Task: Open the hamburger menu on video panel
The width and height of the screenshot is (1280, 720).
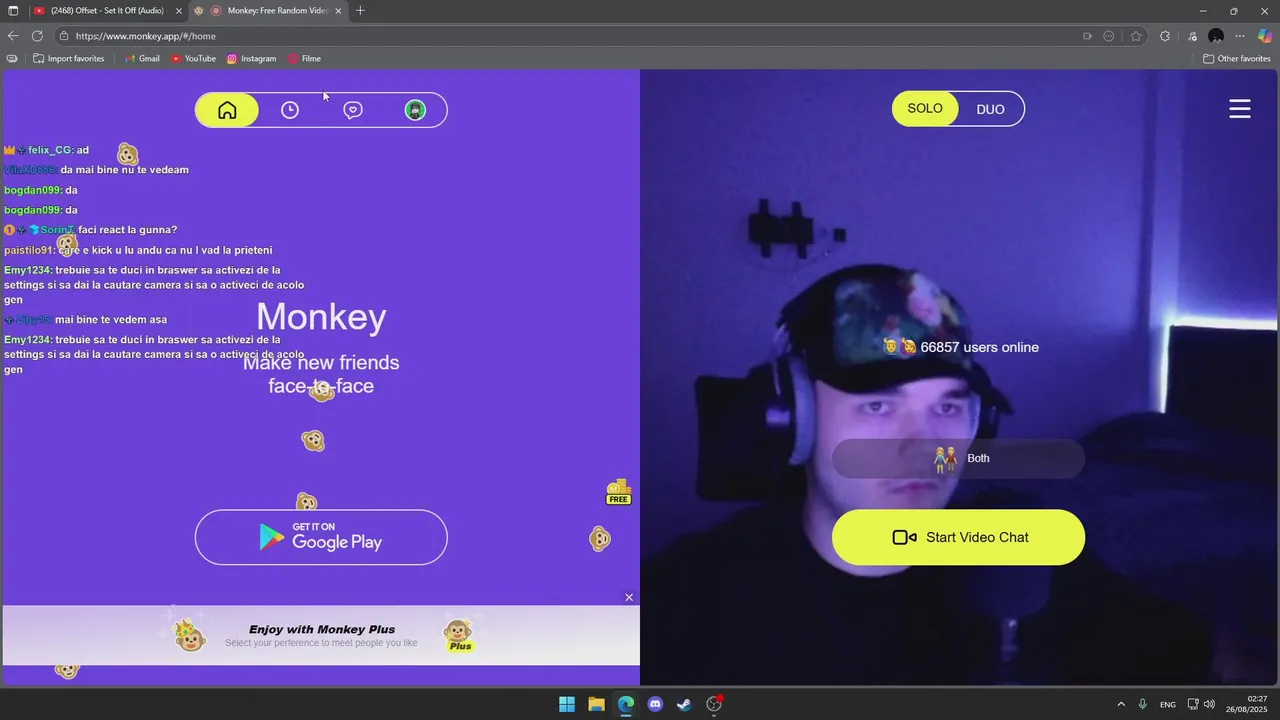Action: coord(1240,109)
